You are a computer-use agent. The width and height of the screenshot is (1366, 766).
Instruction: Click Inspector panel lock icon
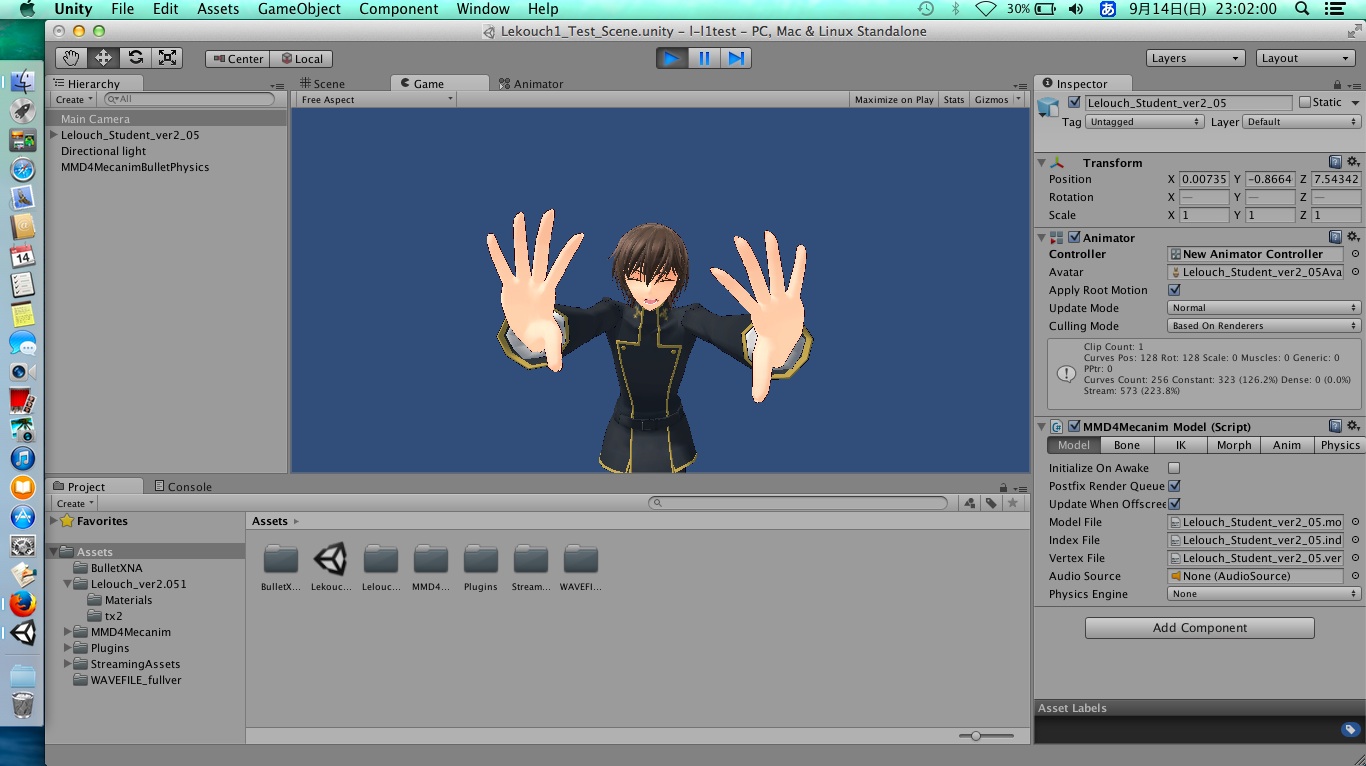[x=1338, y=85]
